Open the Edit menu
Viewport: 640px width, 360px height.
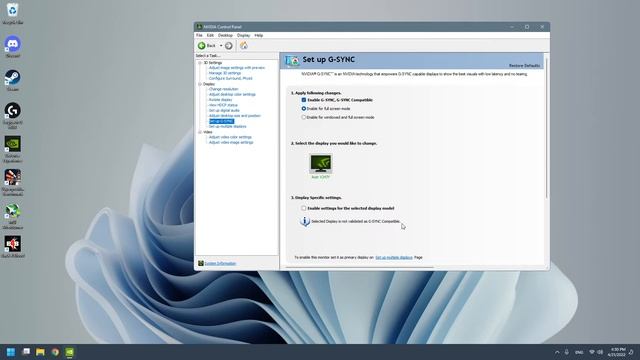click(210, 36)
